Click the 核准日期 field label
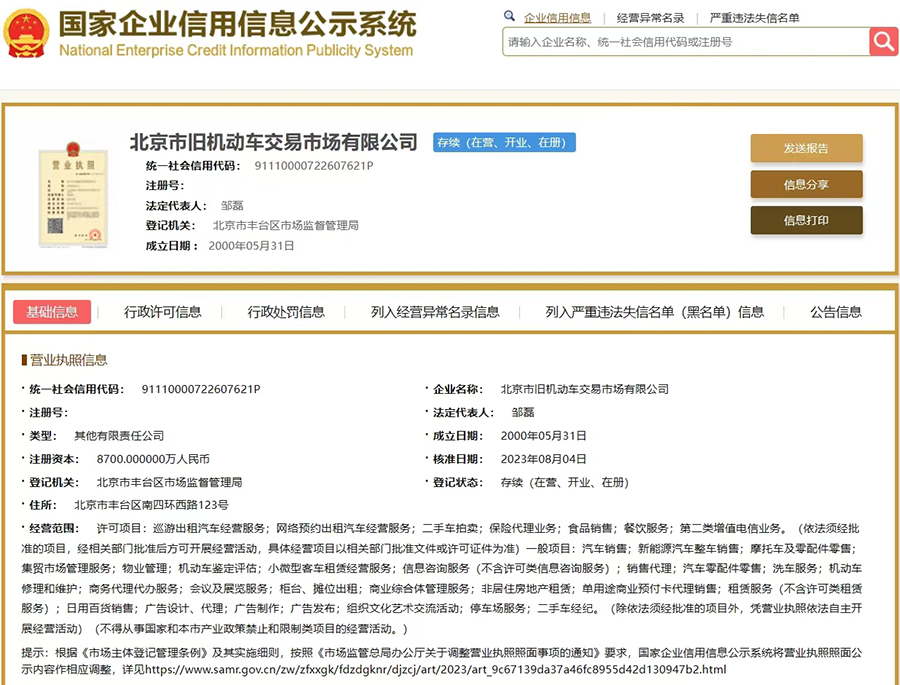This screenshot has height=685, width=900. tap(458, 459)
